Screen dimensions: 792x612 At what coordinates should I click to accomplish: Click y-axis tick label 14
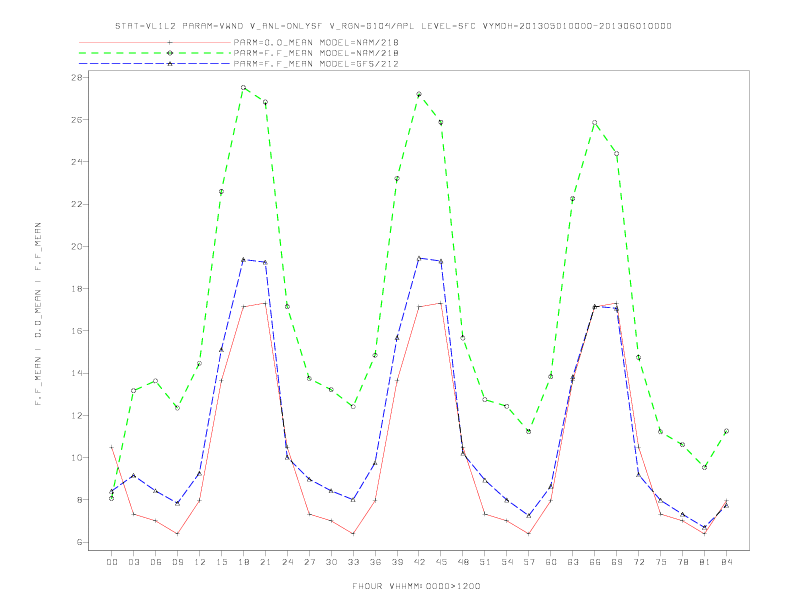[77, 374]
